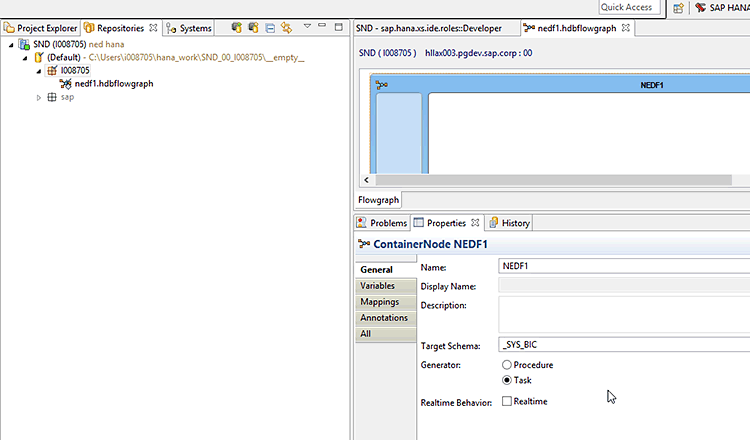Open the Annotations properties section
This screenshot has width=750, height=440.
click(386, 318)
